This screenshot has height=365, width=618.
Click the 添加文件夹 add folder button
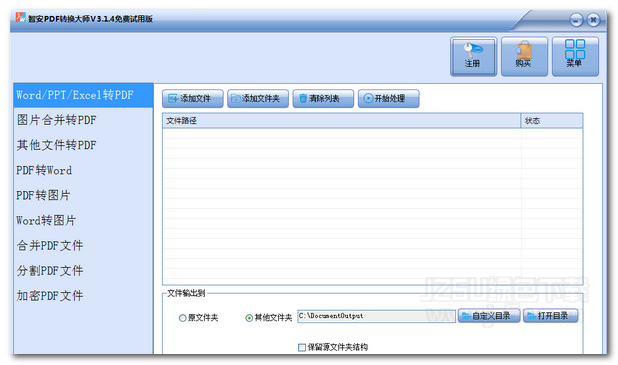tap(258, 99)
